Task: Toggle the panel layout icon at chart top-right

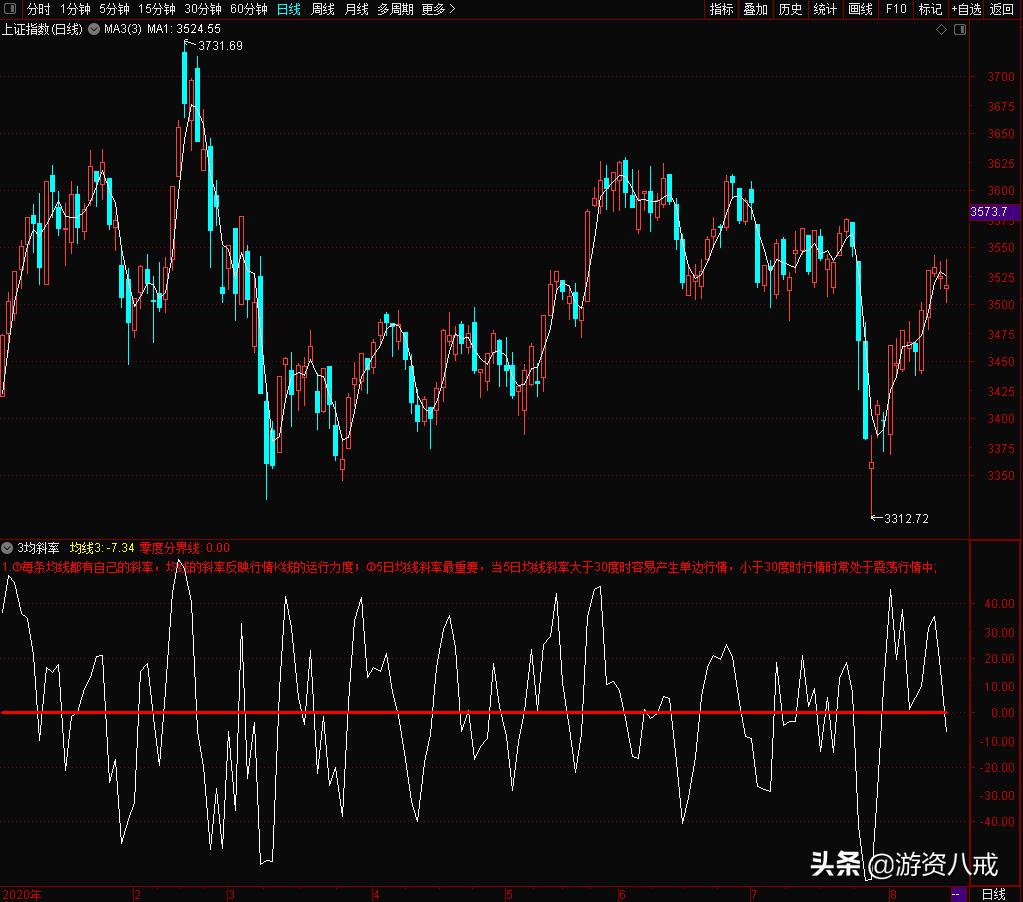Action: (x=960, y=29)
